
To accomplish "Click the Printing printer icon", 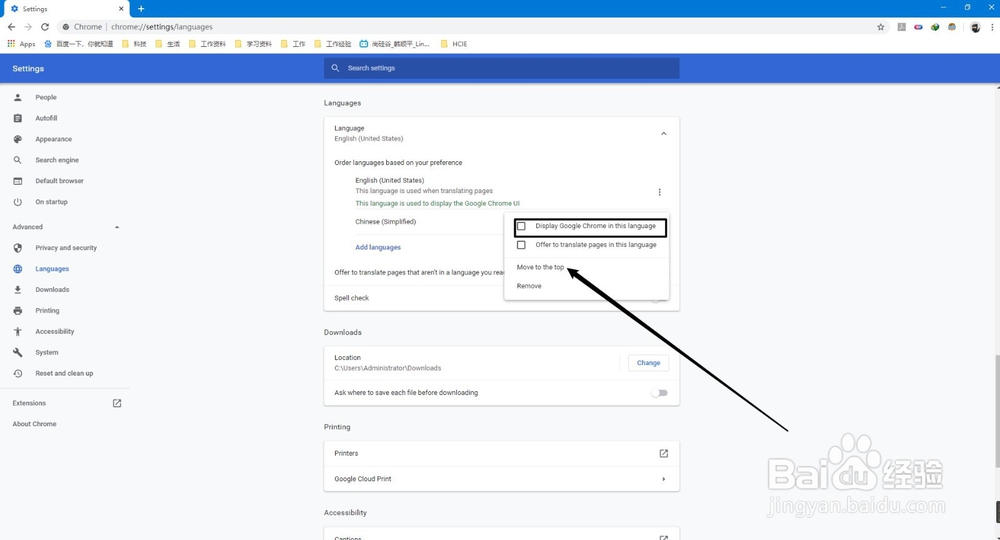I will pyautogui.click(x=18, y=310).
